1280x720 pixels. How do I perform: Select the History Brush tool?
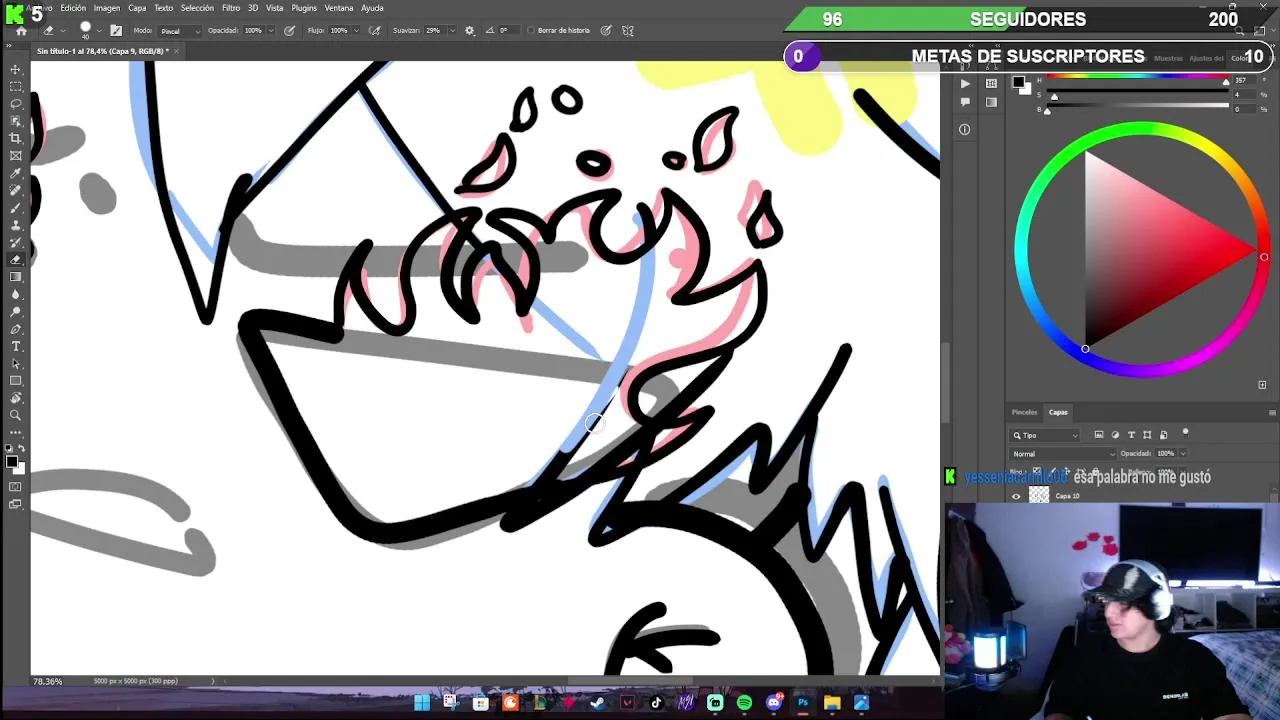[x=16, y=242]
